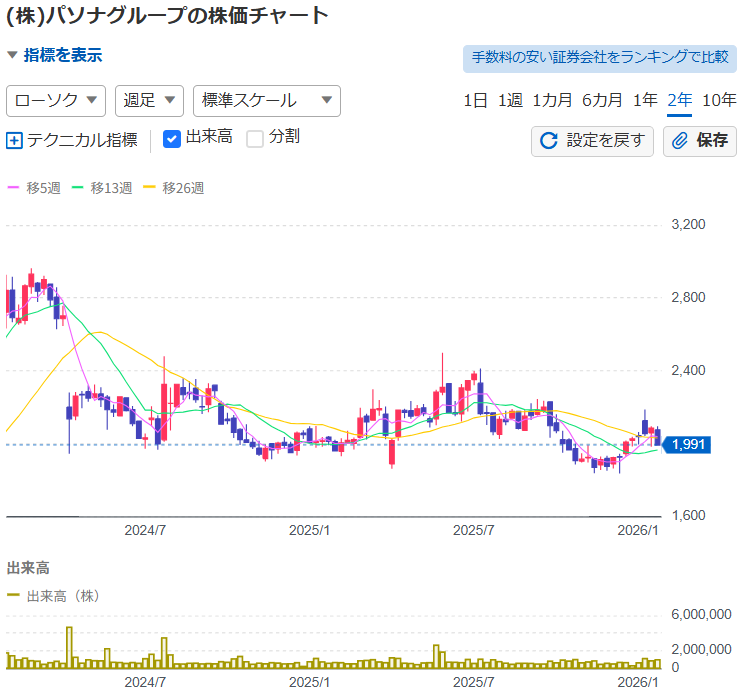748x699 pixels.
Task: Open the 週足 interval dropdown
Action: point(149,101)
